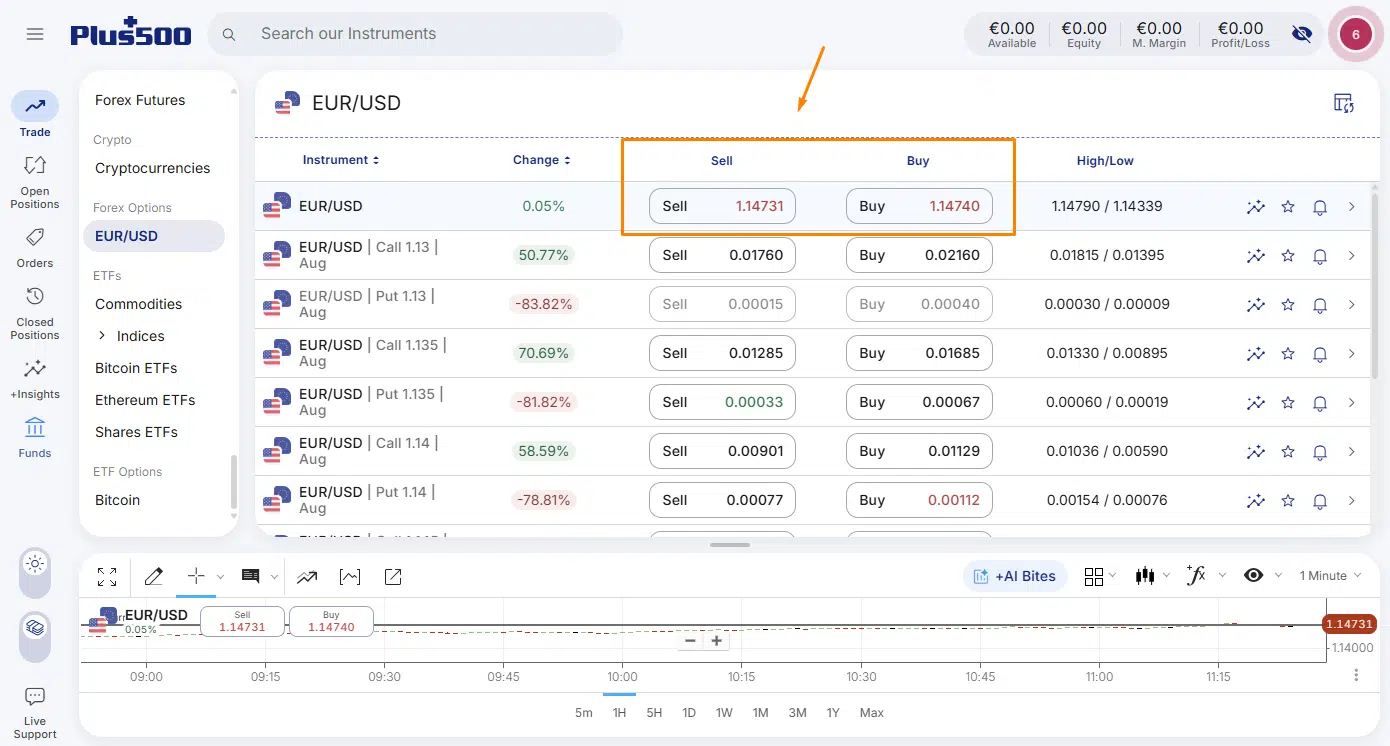Image resolution: width=1390 pixels, height=746 pixels.
Task: Open chart for EUR/USD Call 1.135 Aug
Action: pos(1256,354)
